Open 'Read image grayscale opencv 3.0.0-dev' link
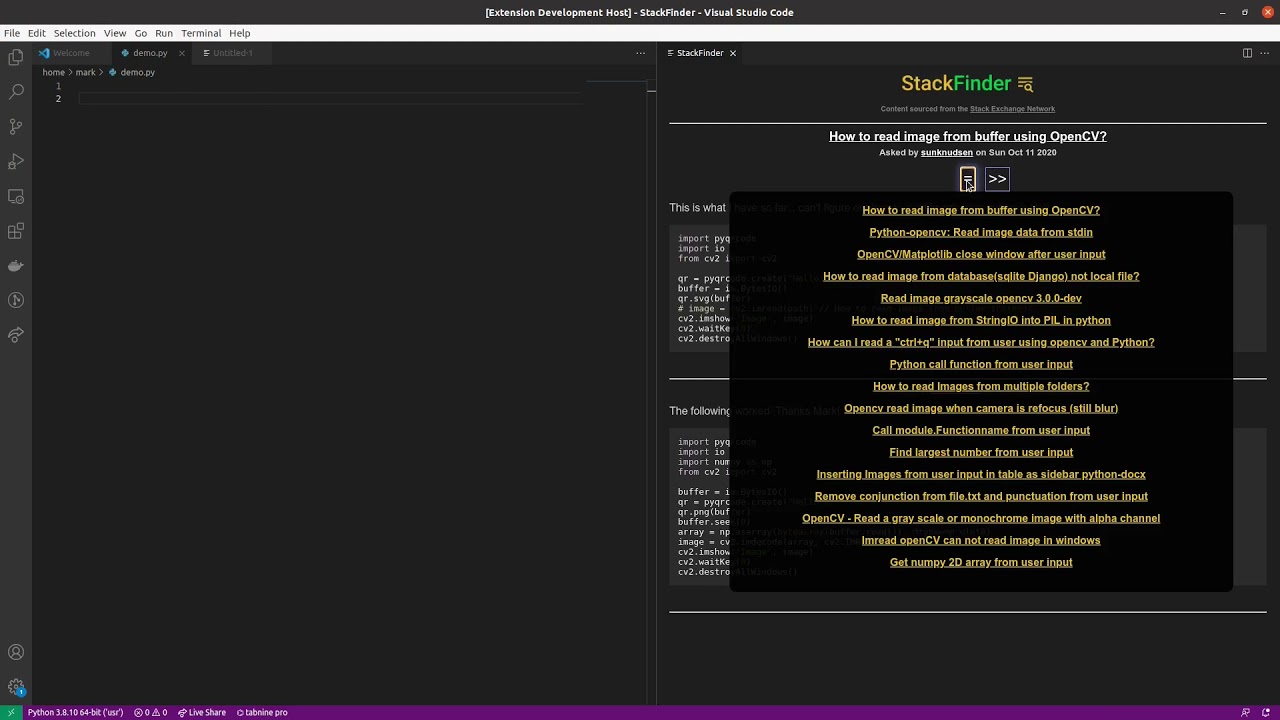The image size is (1280, 720). coord(981,298)
